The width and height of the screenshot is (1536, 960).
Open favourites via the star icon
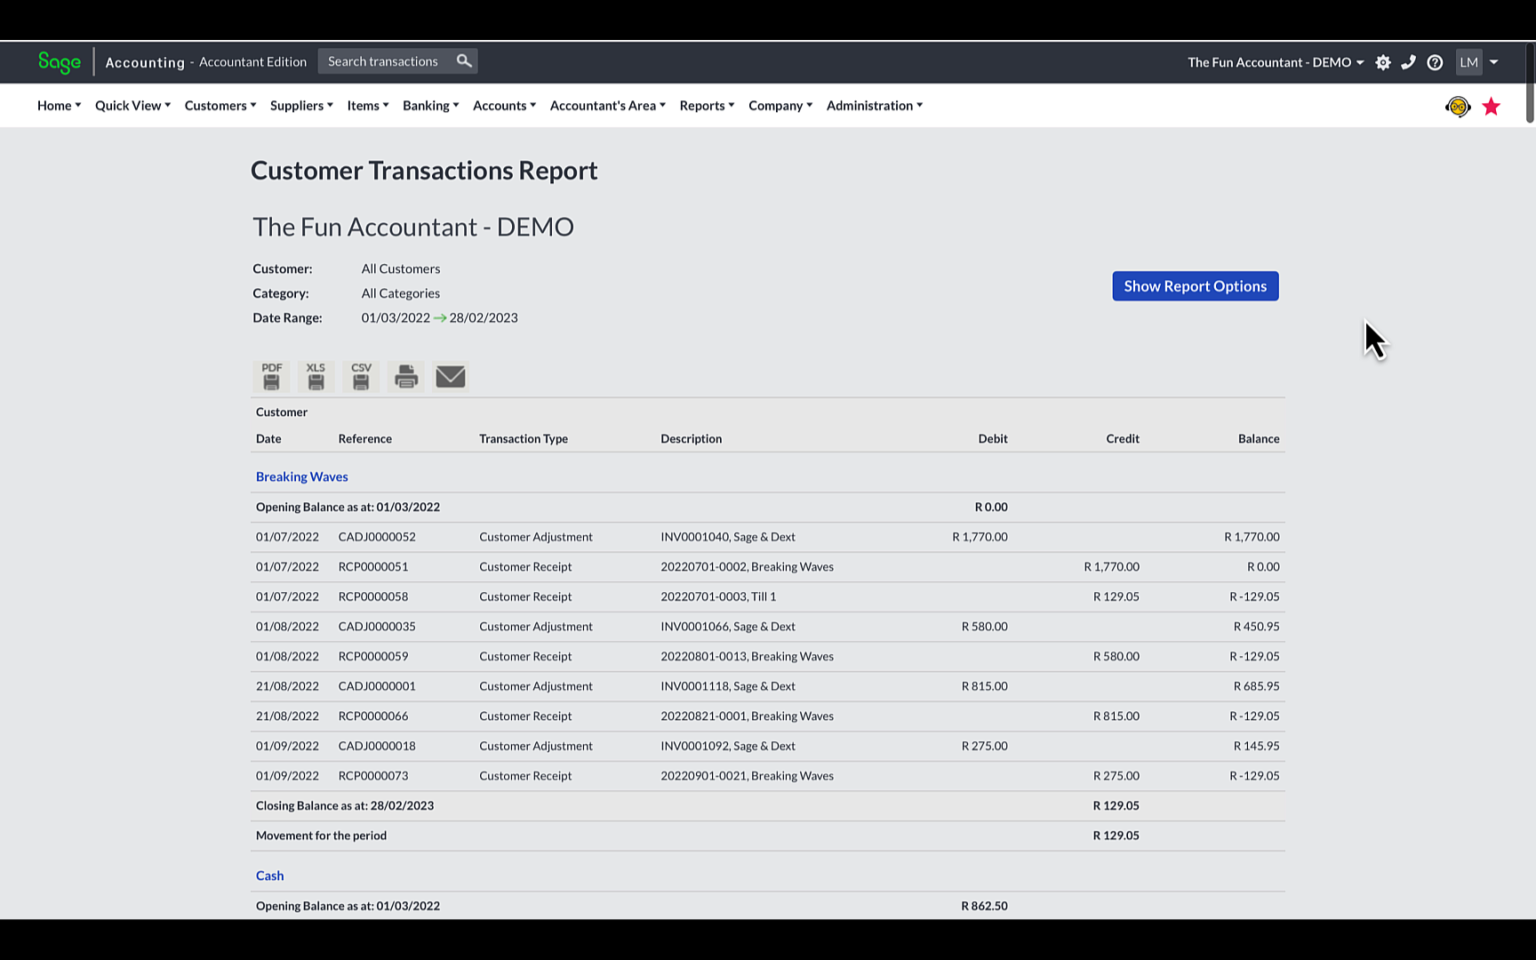(1491, 105)
